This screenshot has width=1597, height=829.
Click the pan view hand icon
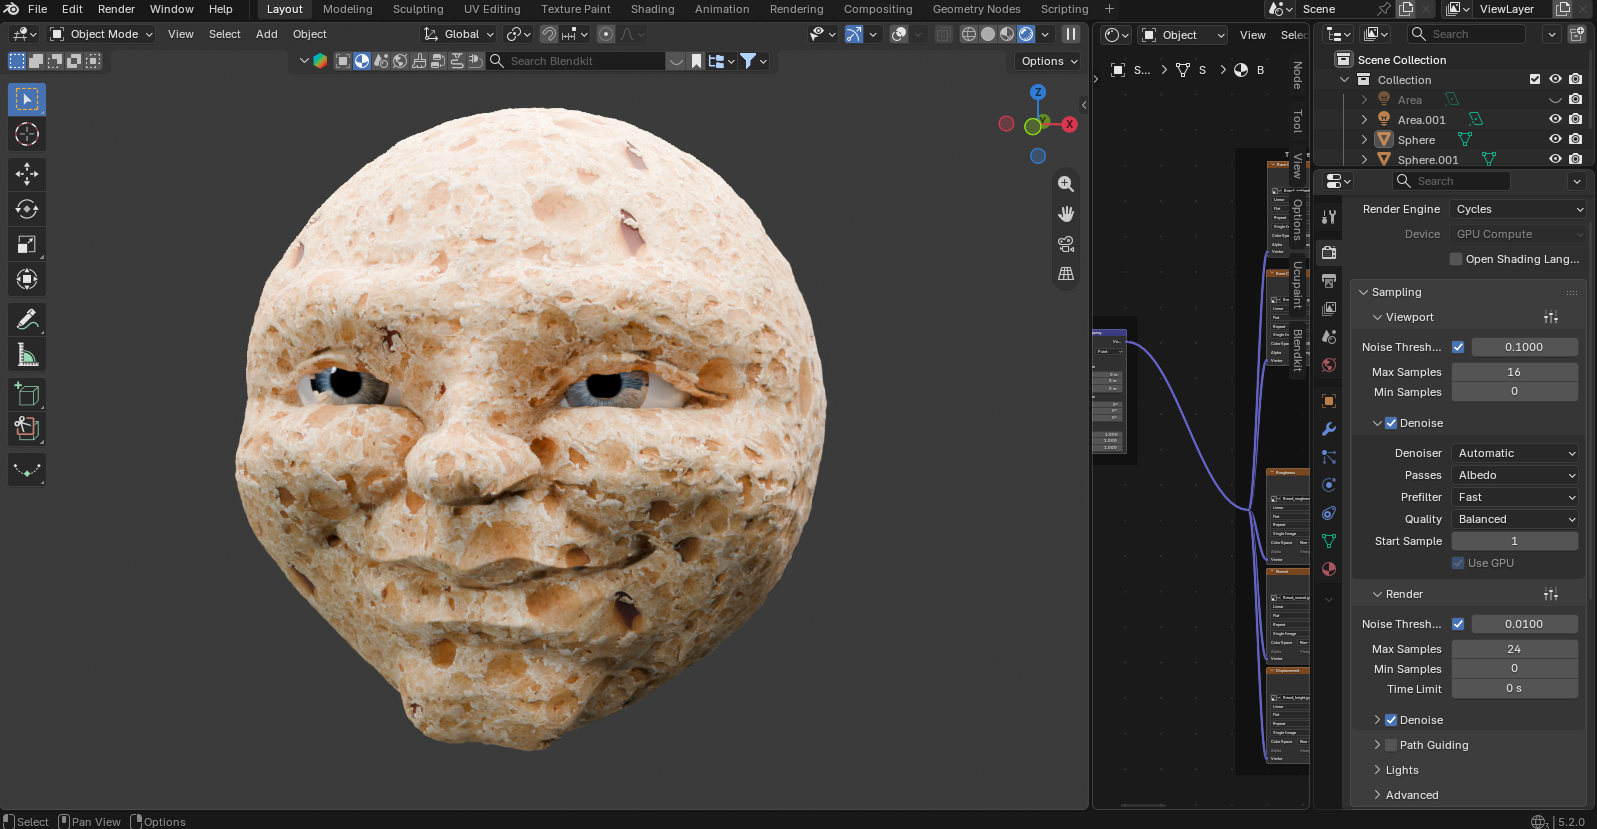(x=1066, y=214)
